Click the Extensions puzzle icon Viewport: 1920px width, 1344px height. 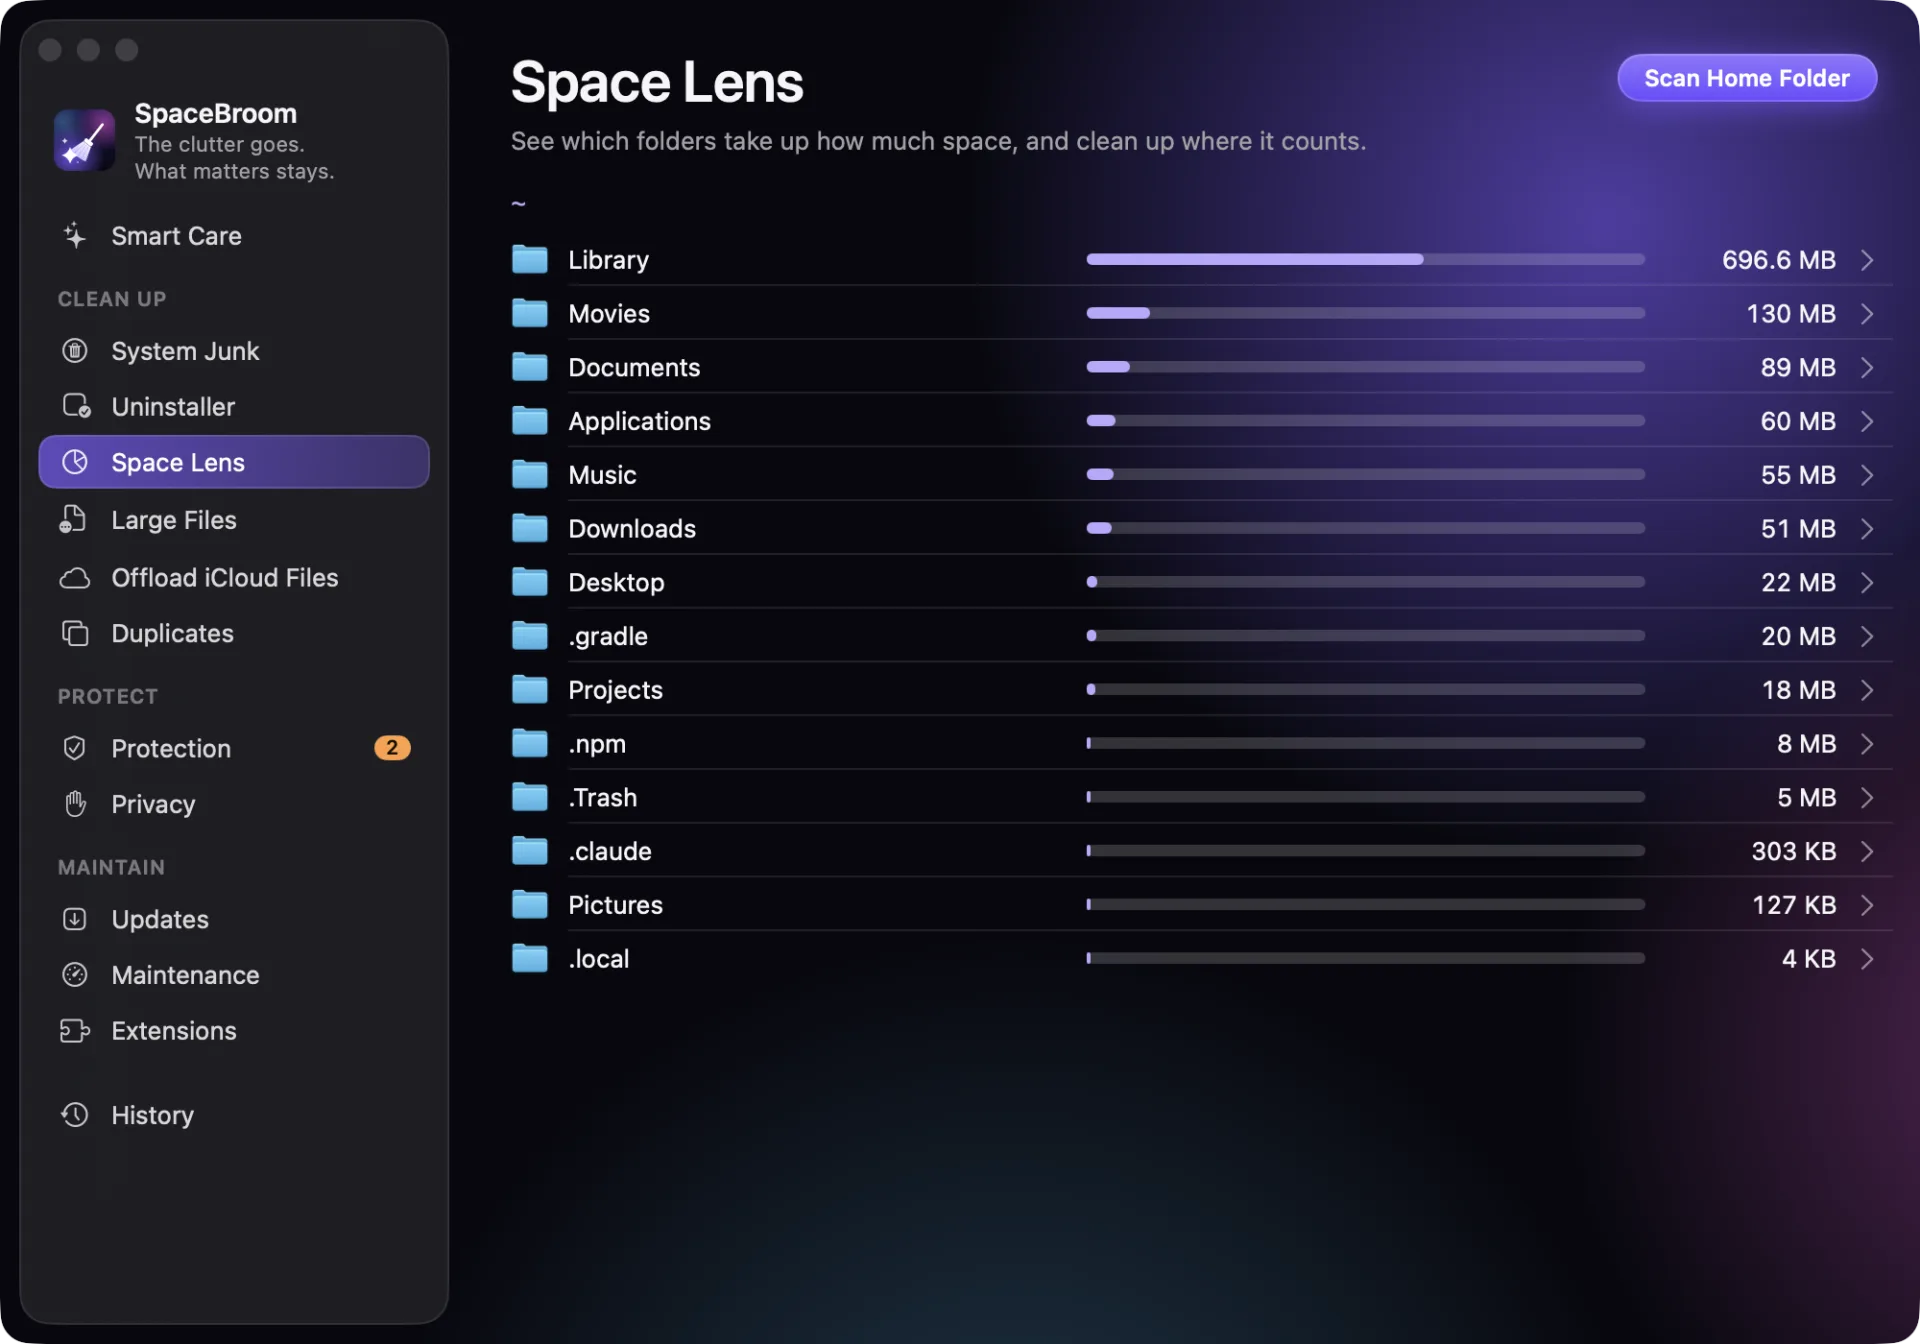click(75, 1031)
